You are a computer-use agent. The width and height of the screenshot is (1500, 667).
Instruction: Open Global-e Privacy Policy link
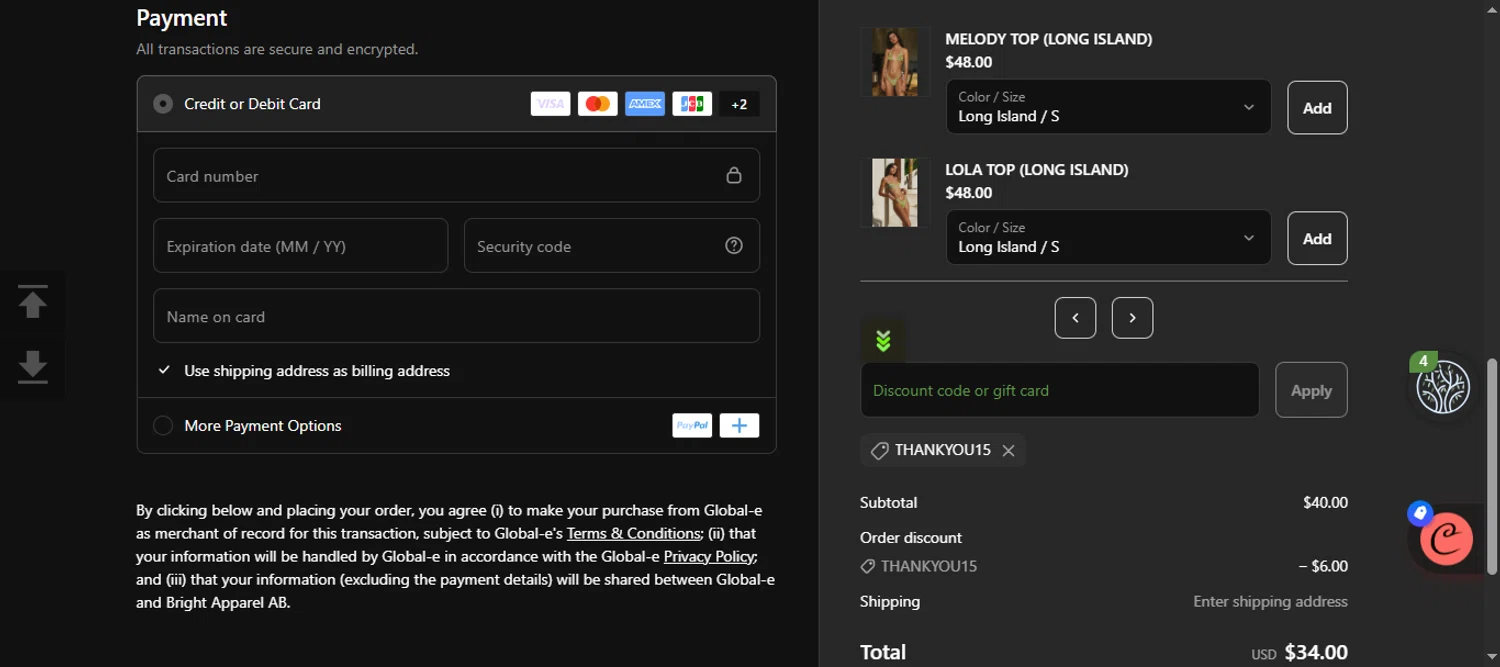tap(710, 556)
